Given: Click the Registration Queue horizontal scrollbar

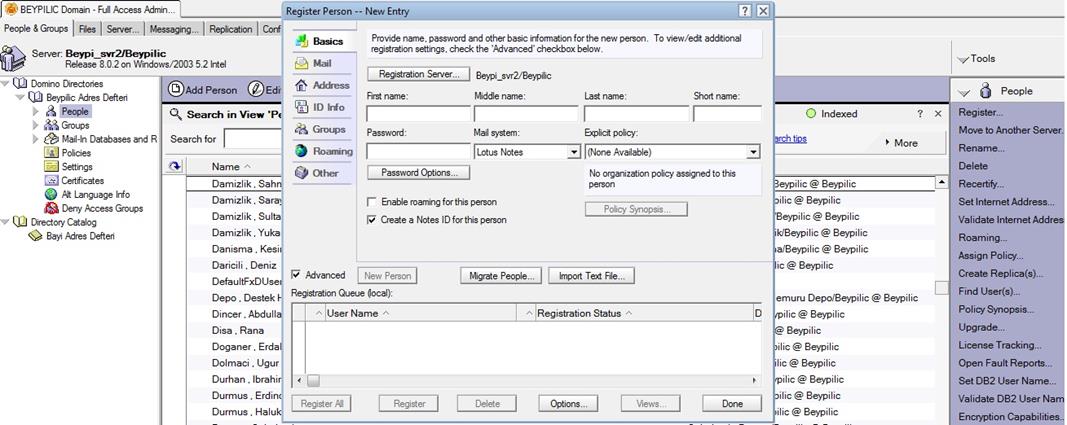Looking at the screenshot, I should (527, 381).
